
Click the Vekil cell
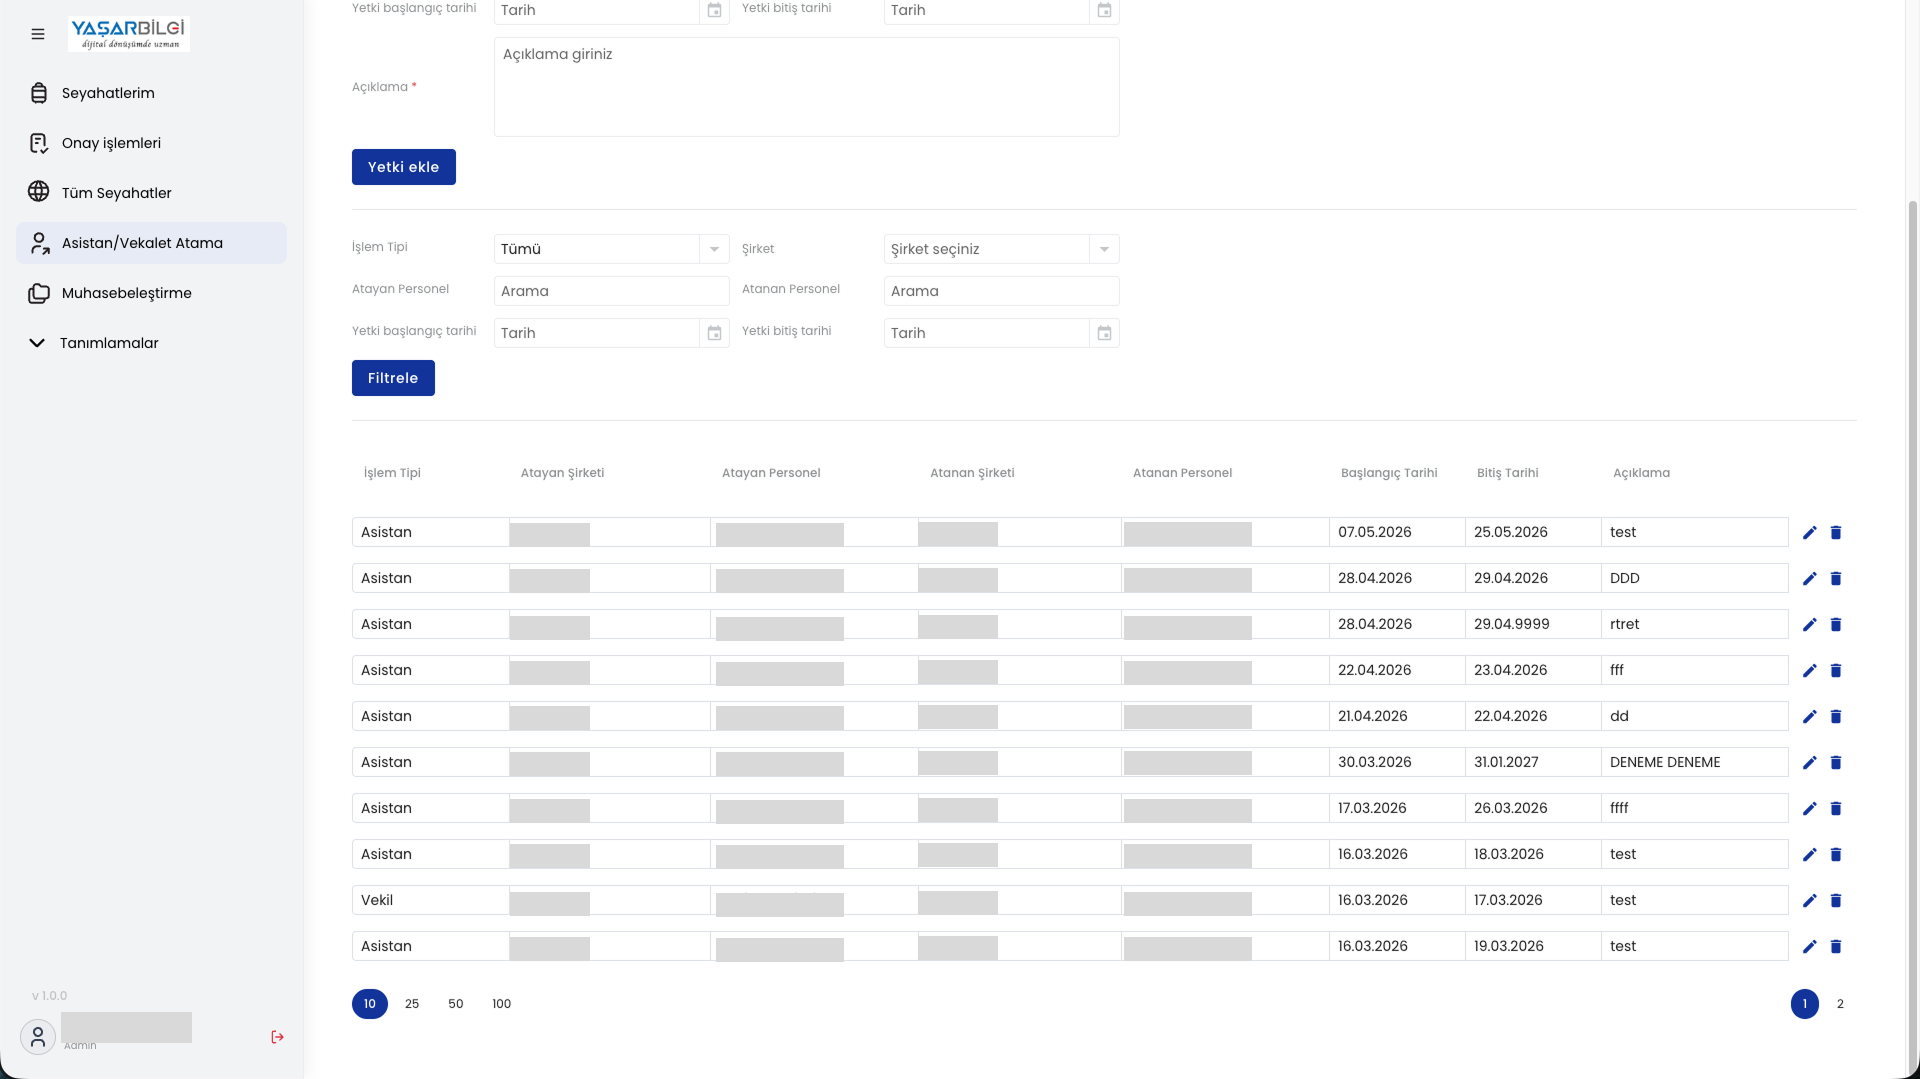click(x=431, y=900)
